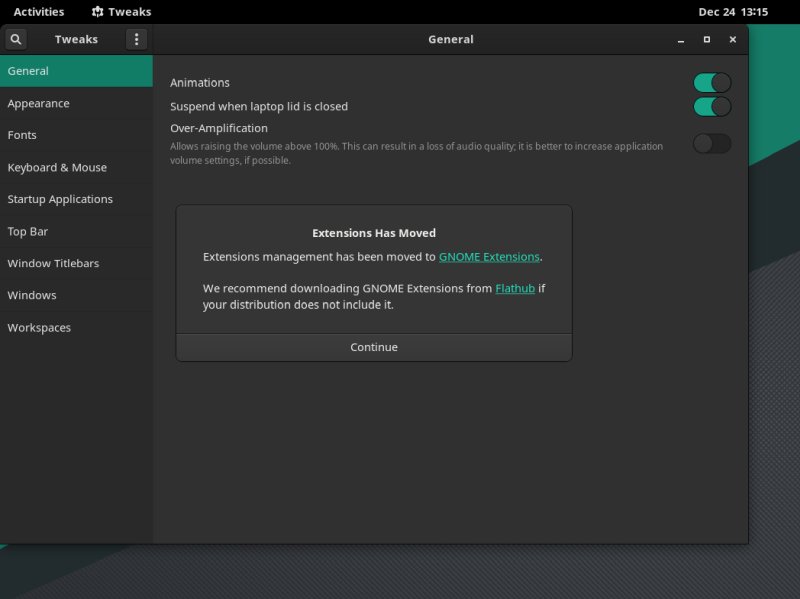Click the Tweaks icon in the top bar

pyautogui.click(x=122, y=11)
